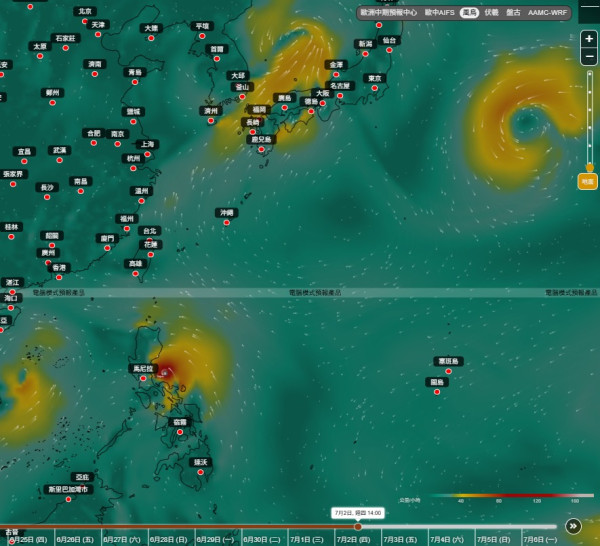The height and width of the screenshot is (546, 600).
Task: Click the 濟州 city label
Action: point(211,111)
